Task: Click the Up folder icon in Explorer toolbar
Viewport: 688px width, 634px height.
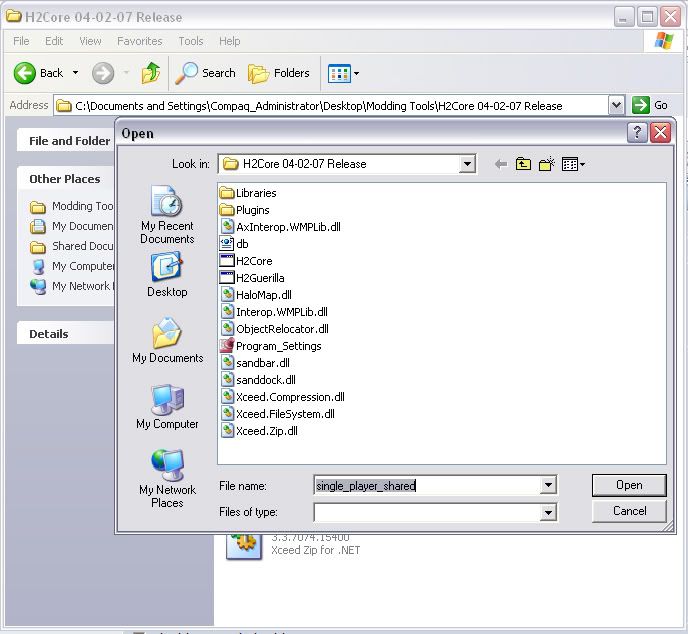Action: click(150, 73)
